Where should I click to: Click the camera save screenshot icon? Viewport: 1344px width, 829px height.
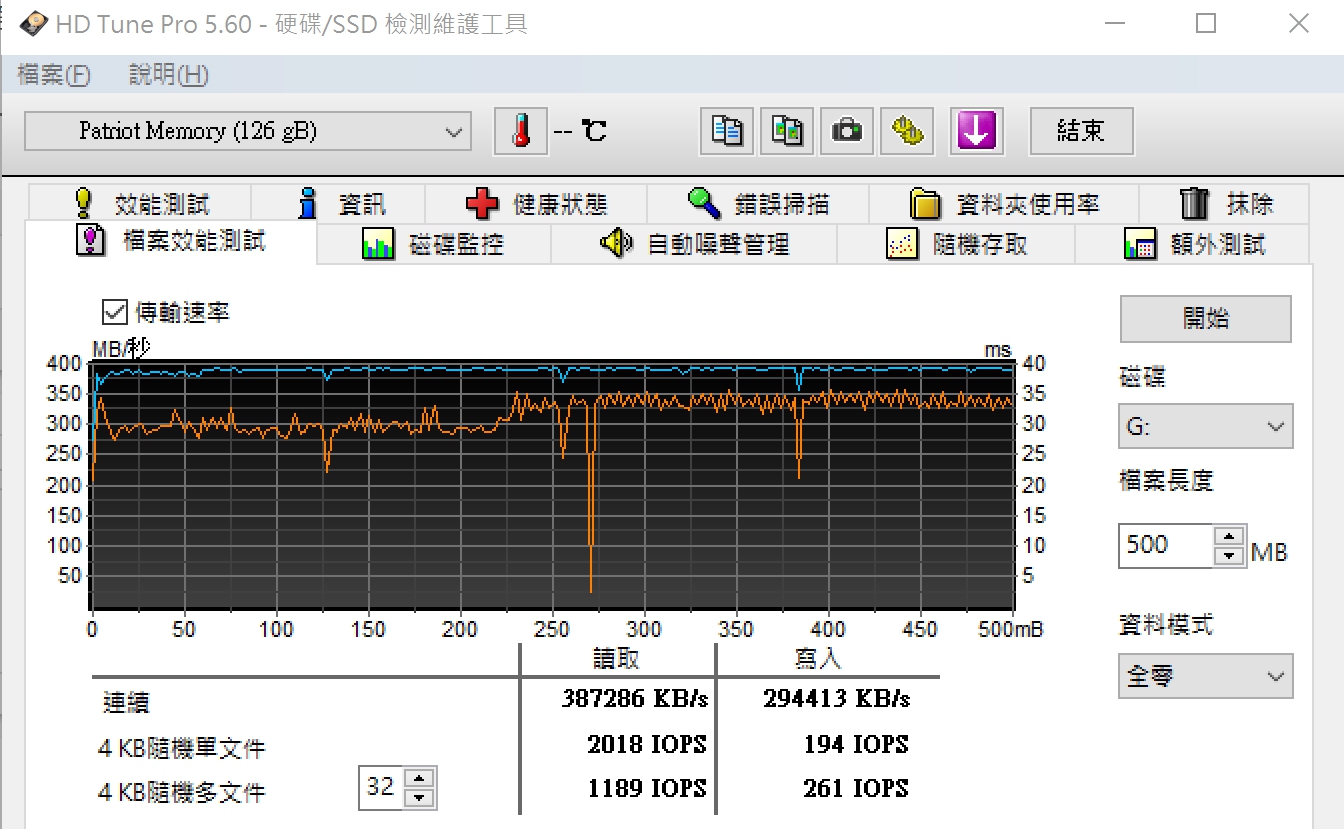tap(847, 131)
